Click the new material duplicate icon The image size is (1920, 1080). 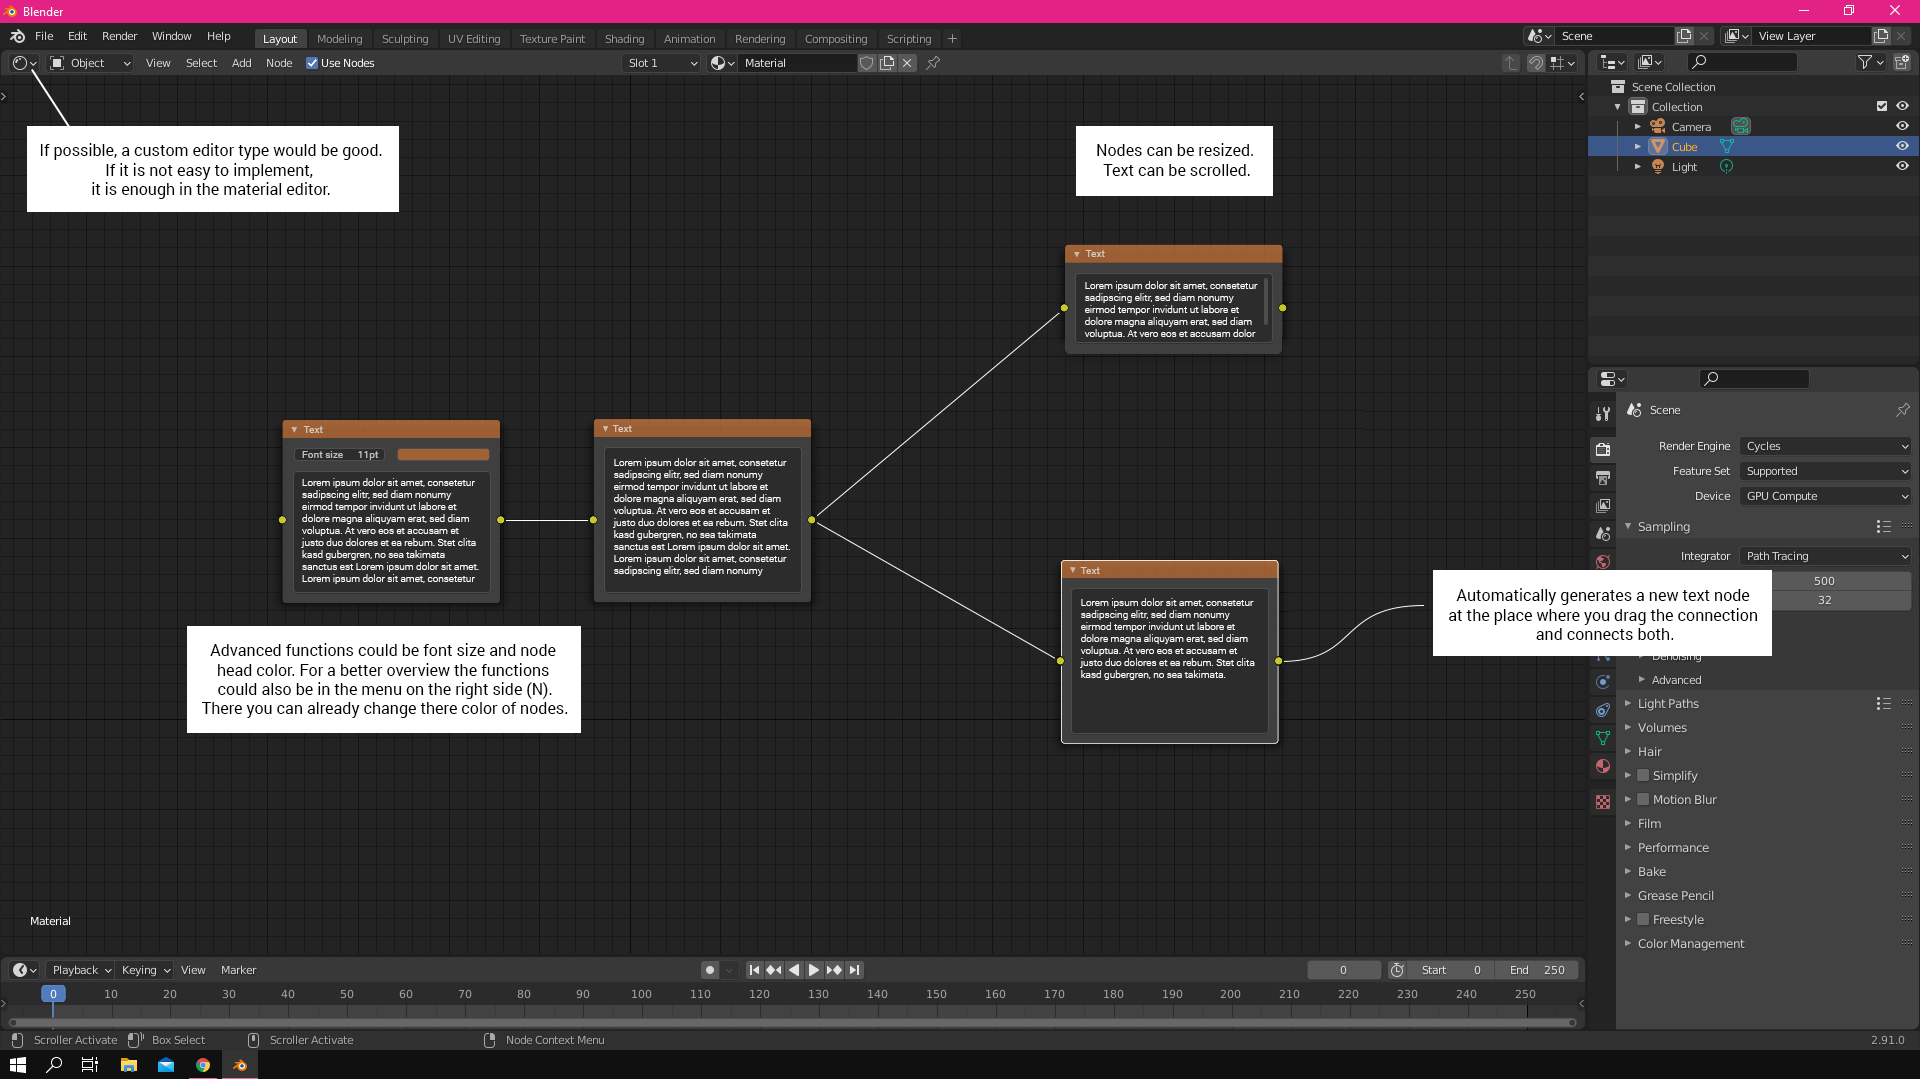887,63
